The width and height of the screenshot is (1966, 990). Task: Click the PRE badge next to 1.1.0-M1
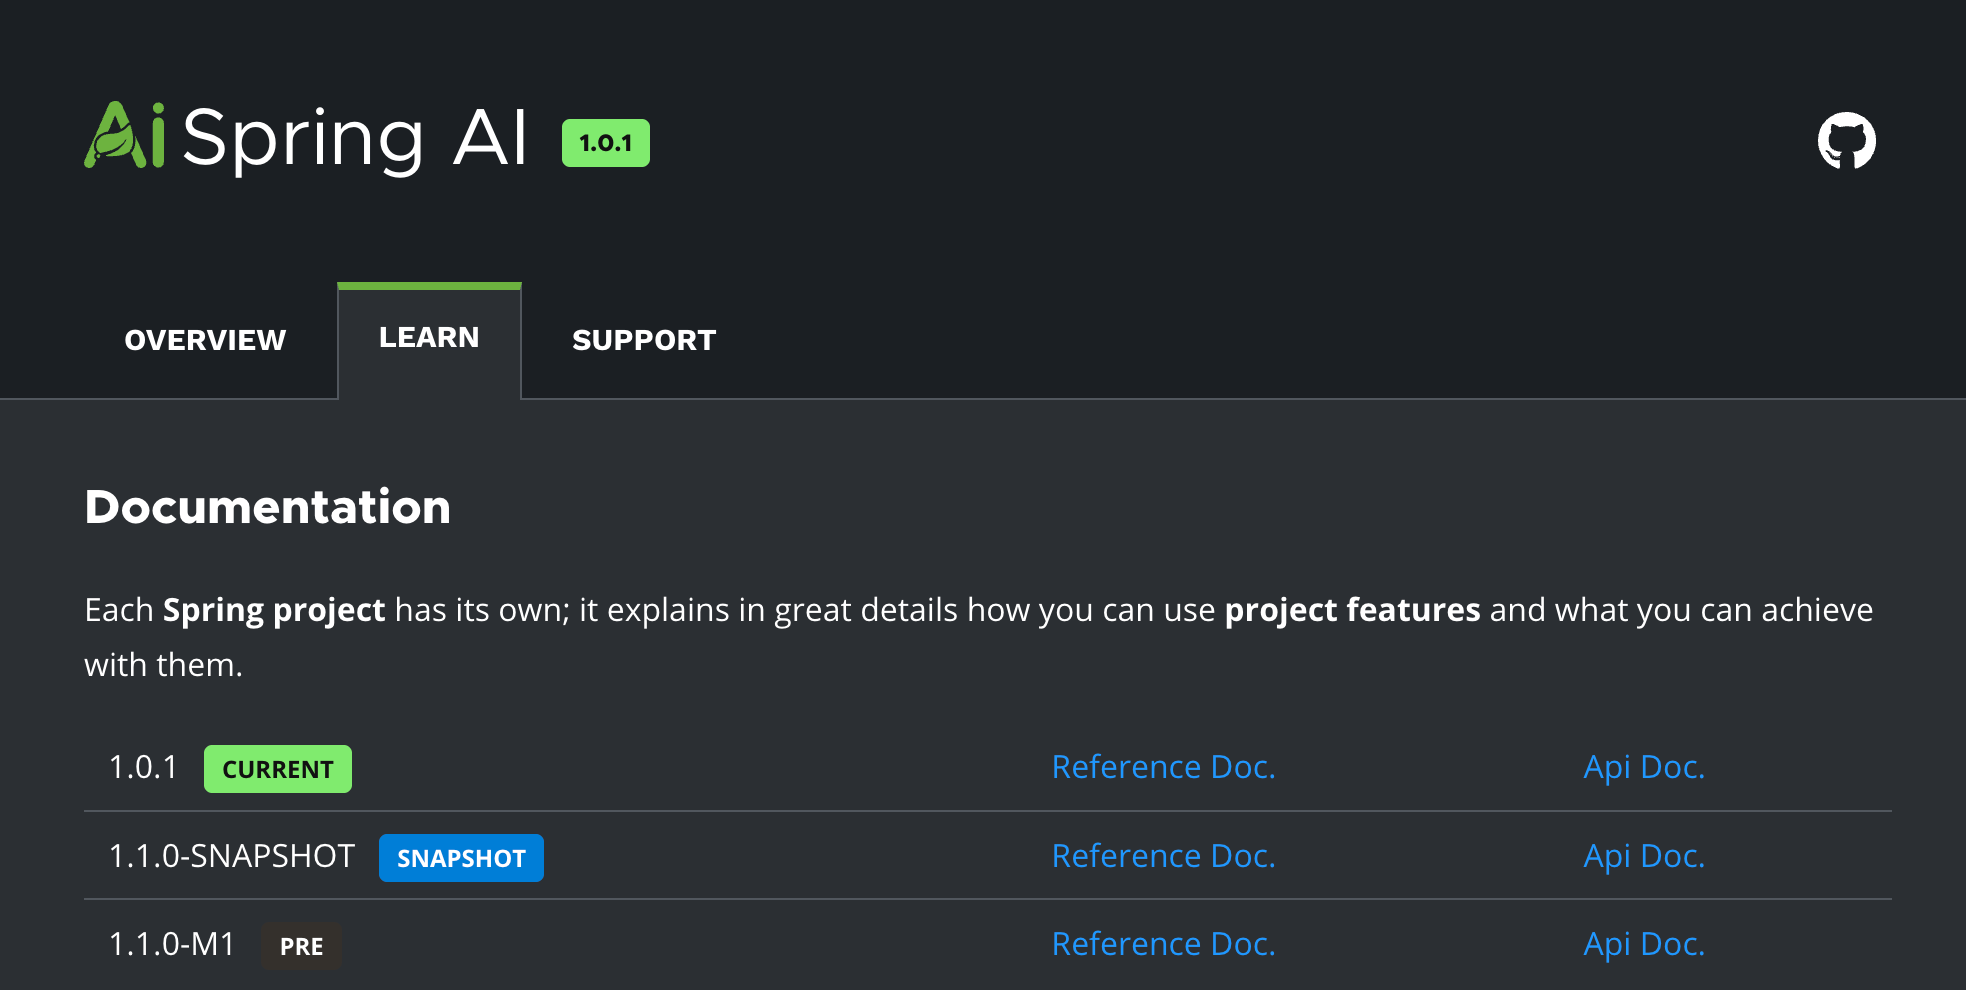[302, 946]
